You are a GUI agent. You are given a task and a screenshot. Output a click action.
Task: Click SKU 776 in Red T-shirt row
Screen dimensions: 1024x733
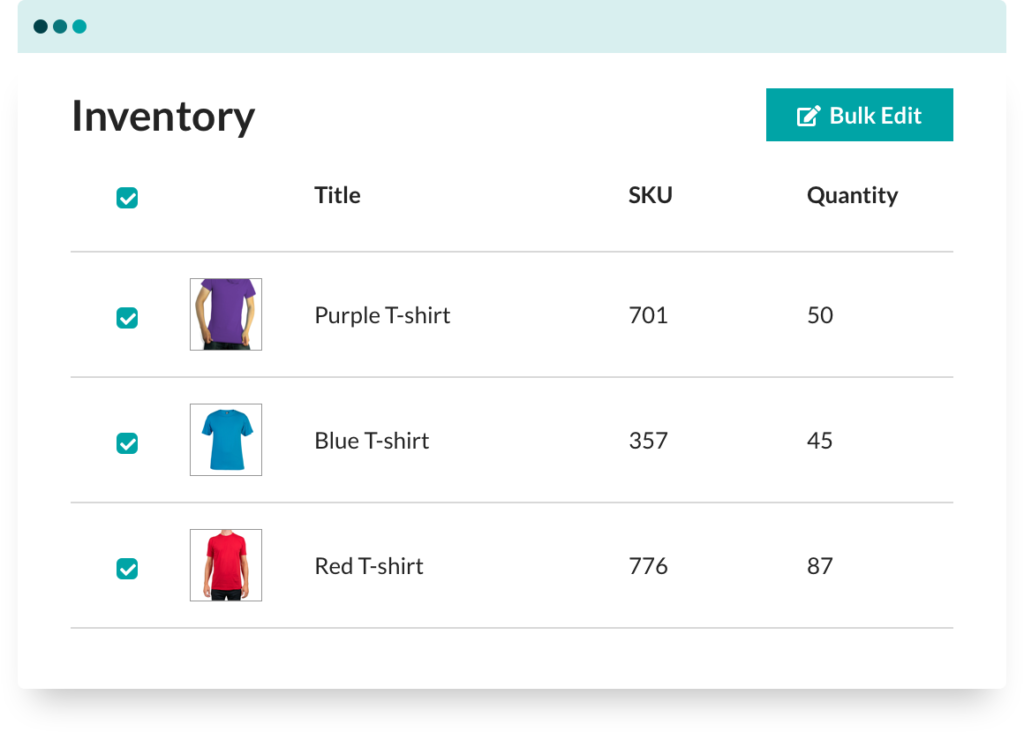click(648, 566)
